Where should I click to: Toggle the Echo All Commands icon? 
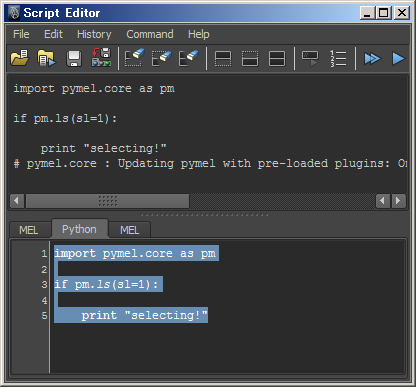310,58
